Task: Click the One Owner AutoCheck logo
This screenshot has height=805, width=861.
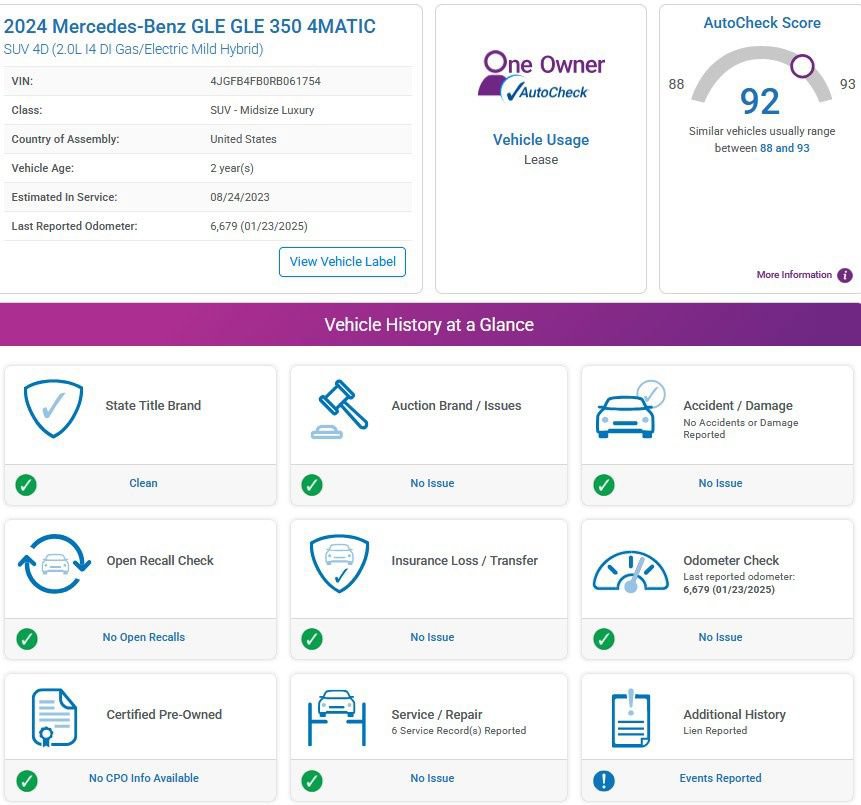Action: (x=541, y=76)
